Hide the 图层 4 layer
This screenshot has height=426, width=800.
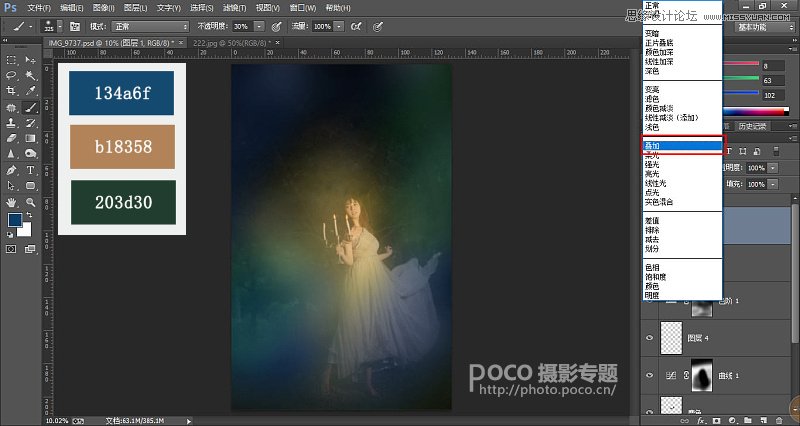(x=649, y=338)
